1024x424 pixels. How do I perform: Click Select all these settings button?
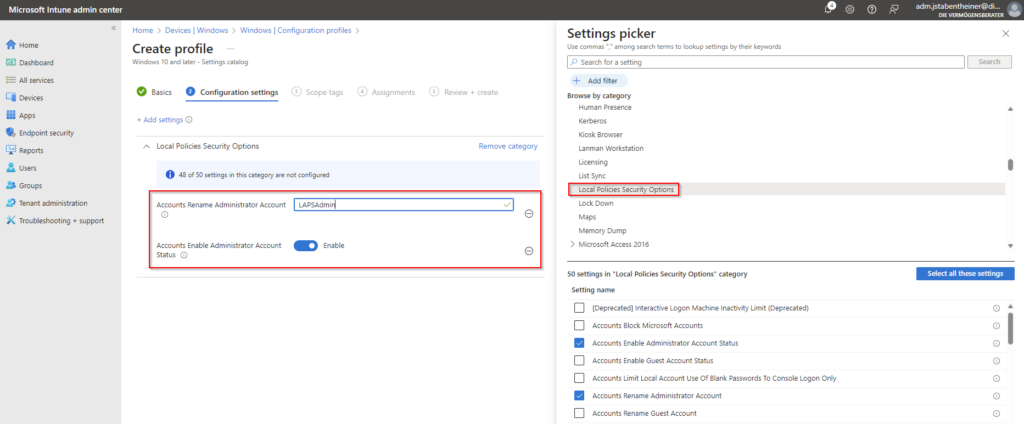point(965,274)
